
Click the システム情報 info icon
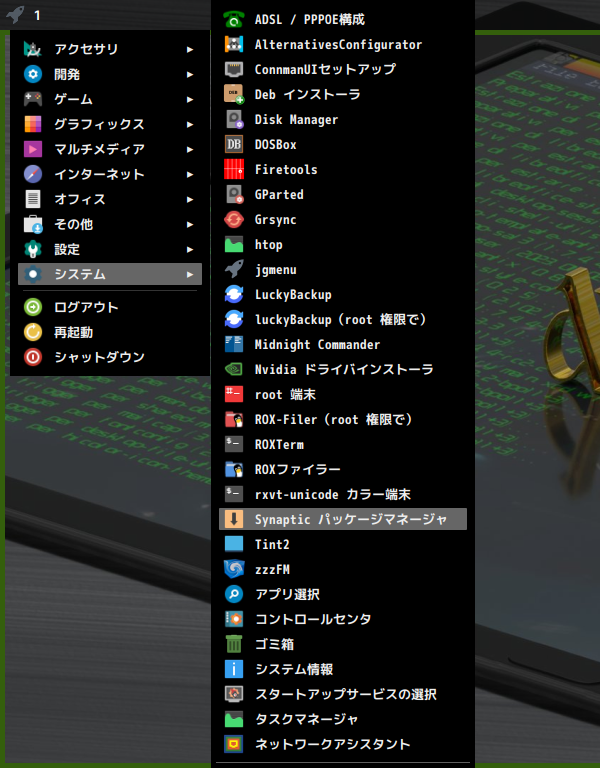click(234, 669)
